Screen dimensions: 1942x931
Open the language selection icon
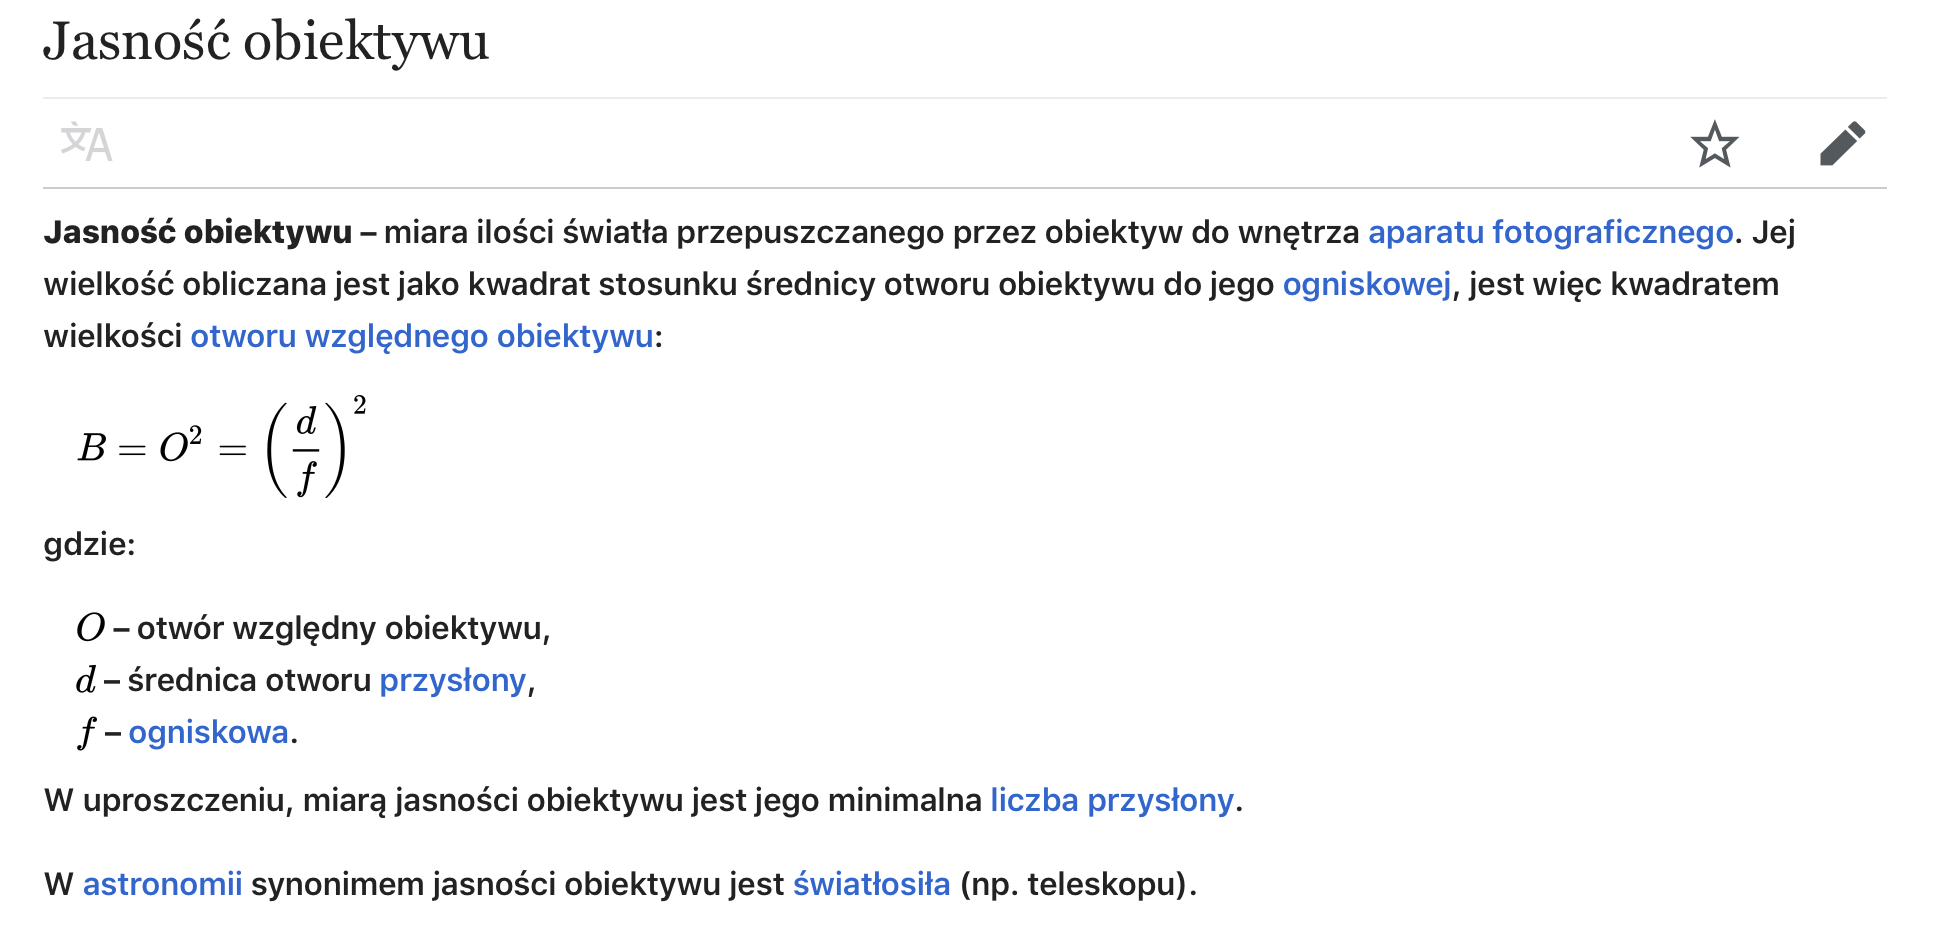(86, 143)
